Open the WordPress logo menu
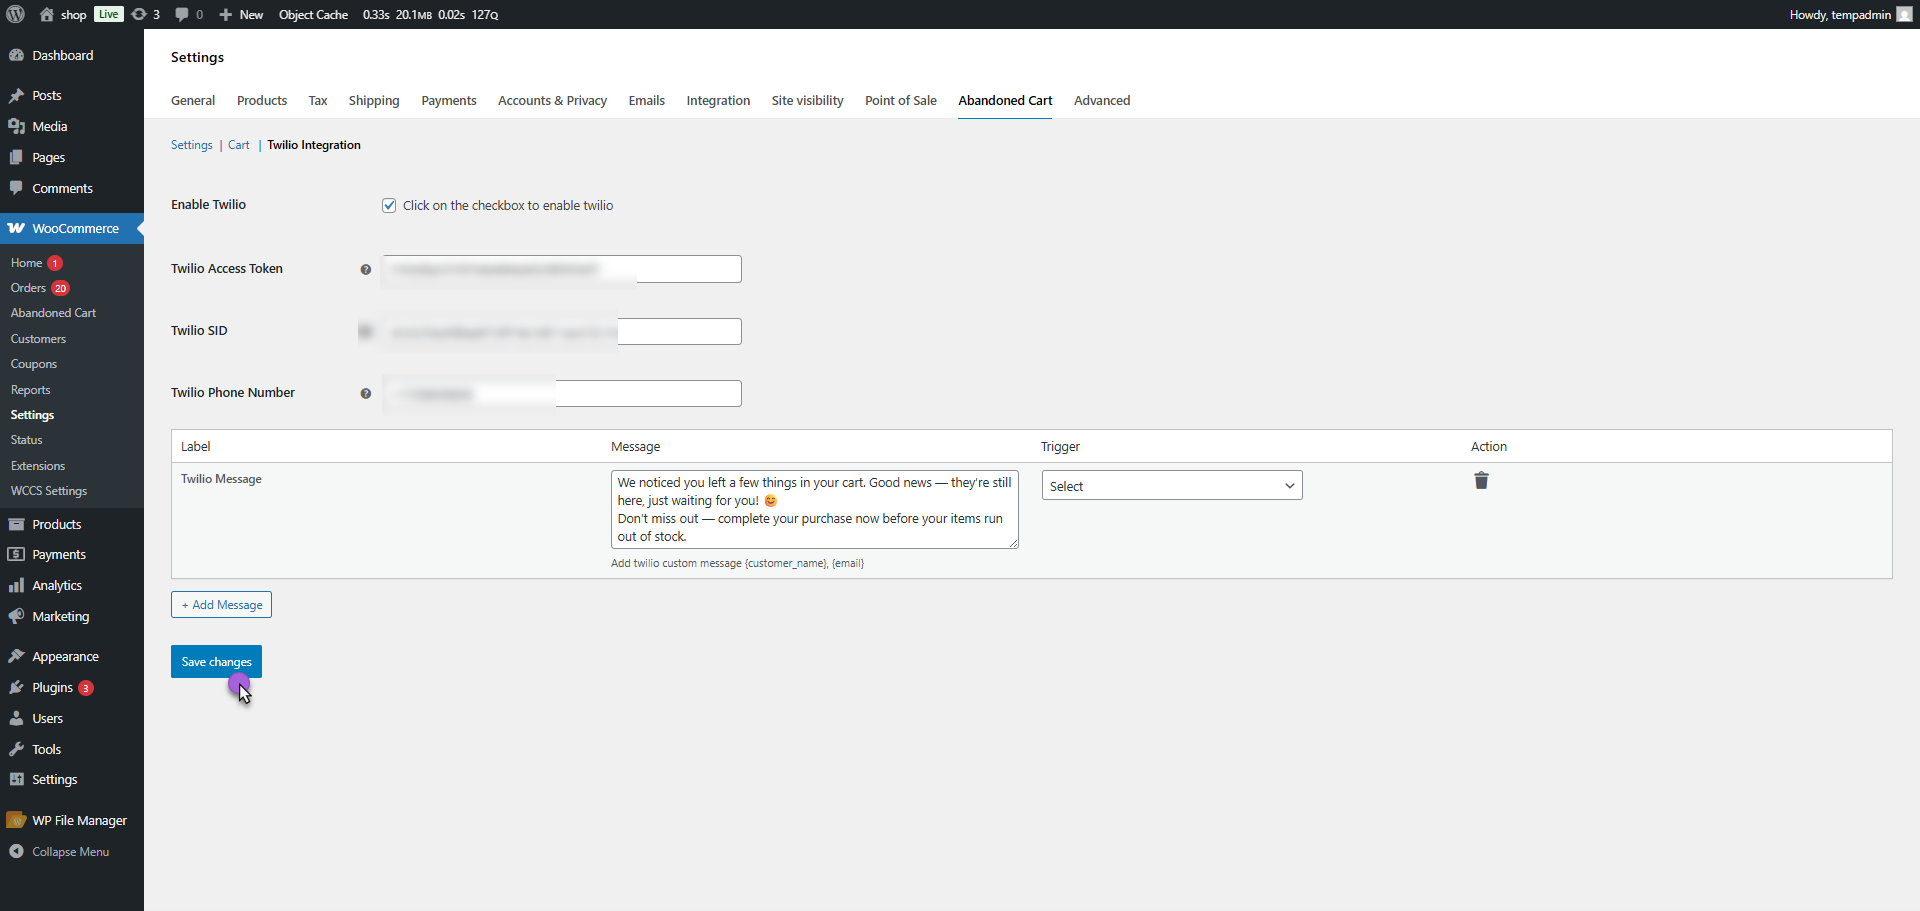1920x911 pixels. coord(15,14)
